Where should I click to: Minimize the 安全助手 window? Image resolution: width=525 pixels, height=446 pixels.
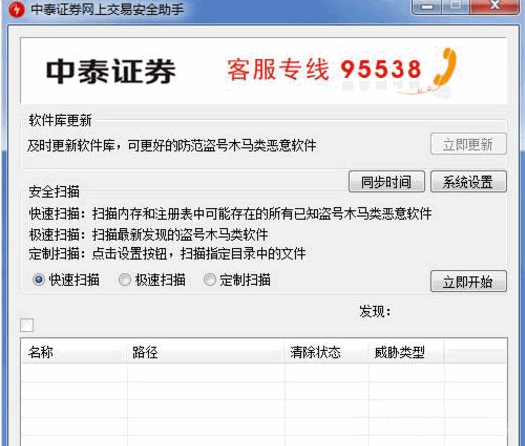[x=427, y=7]
